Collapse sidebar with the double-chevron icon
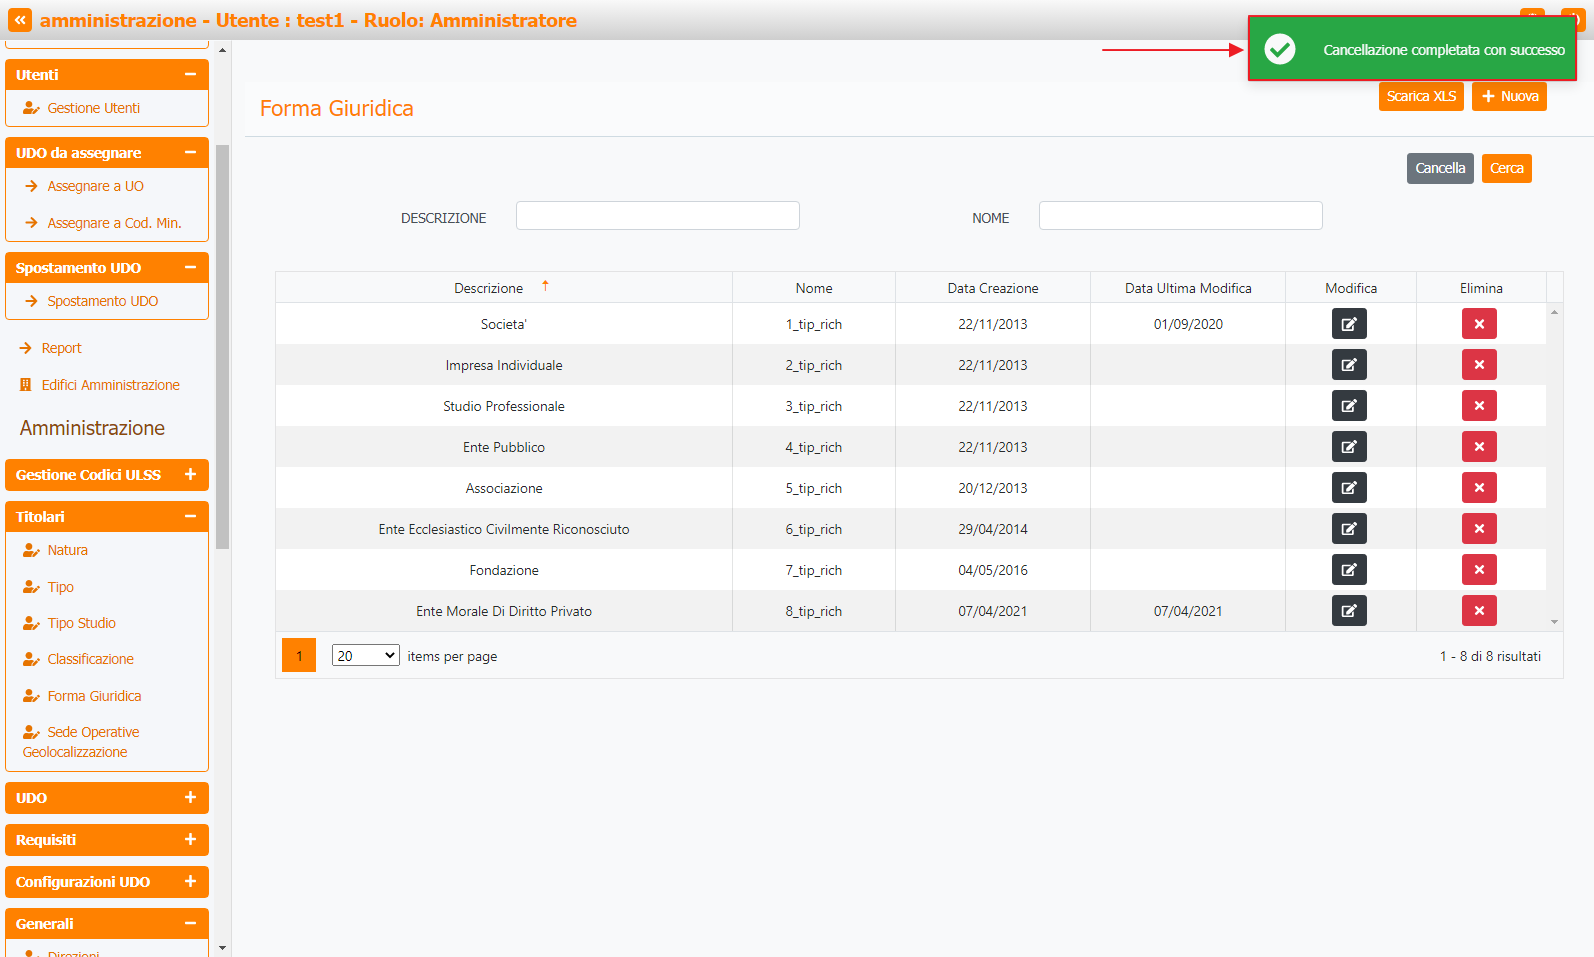The width and height of the screenshot is (1594, 957). [20, 20]
